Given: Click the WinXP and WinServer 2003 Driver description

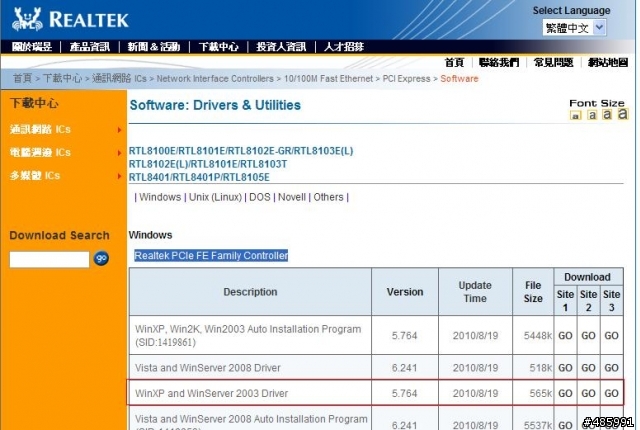Looking at the screenshot, I should pos(211,393).
